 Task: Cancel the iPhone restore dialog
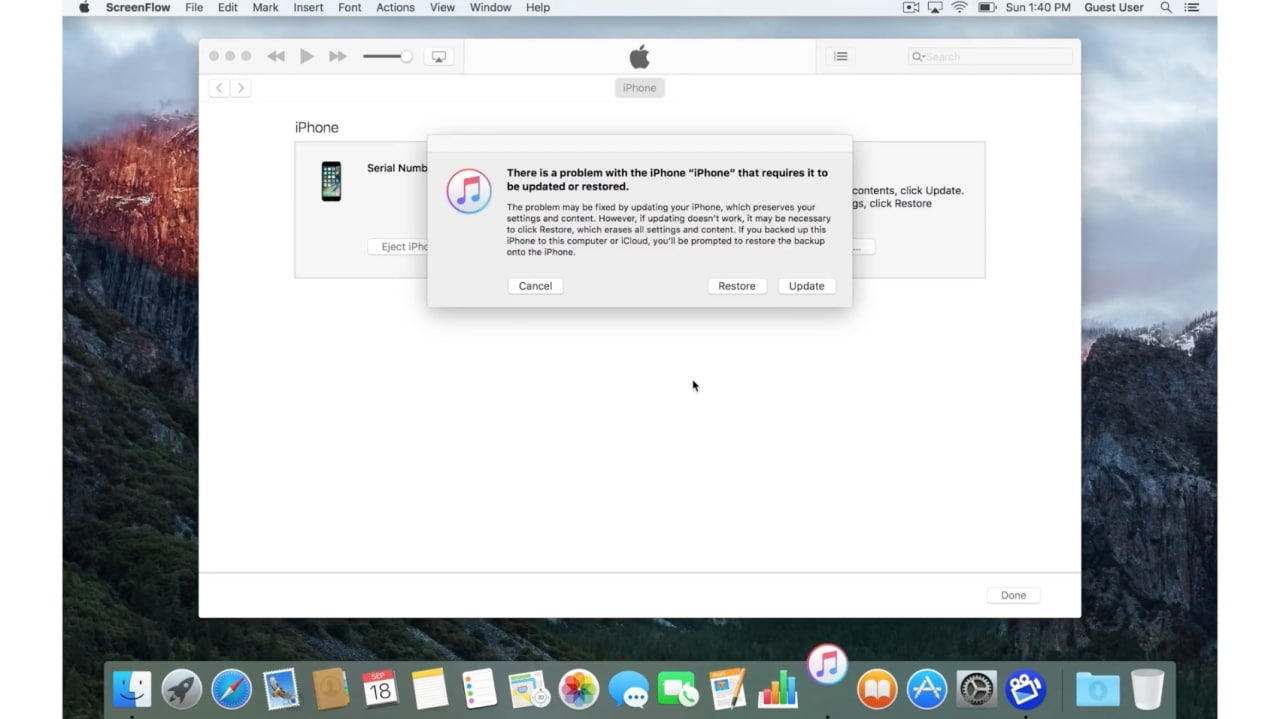click(x=535, y=286)
